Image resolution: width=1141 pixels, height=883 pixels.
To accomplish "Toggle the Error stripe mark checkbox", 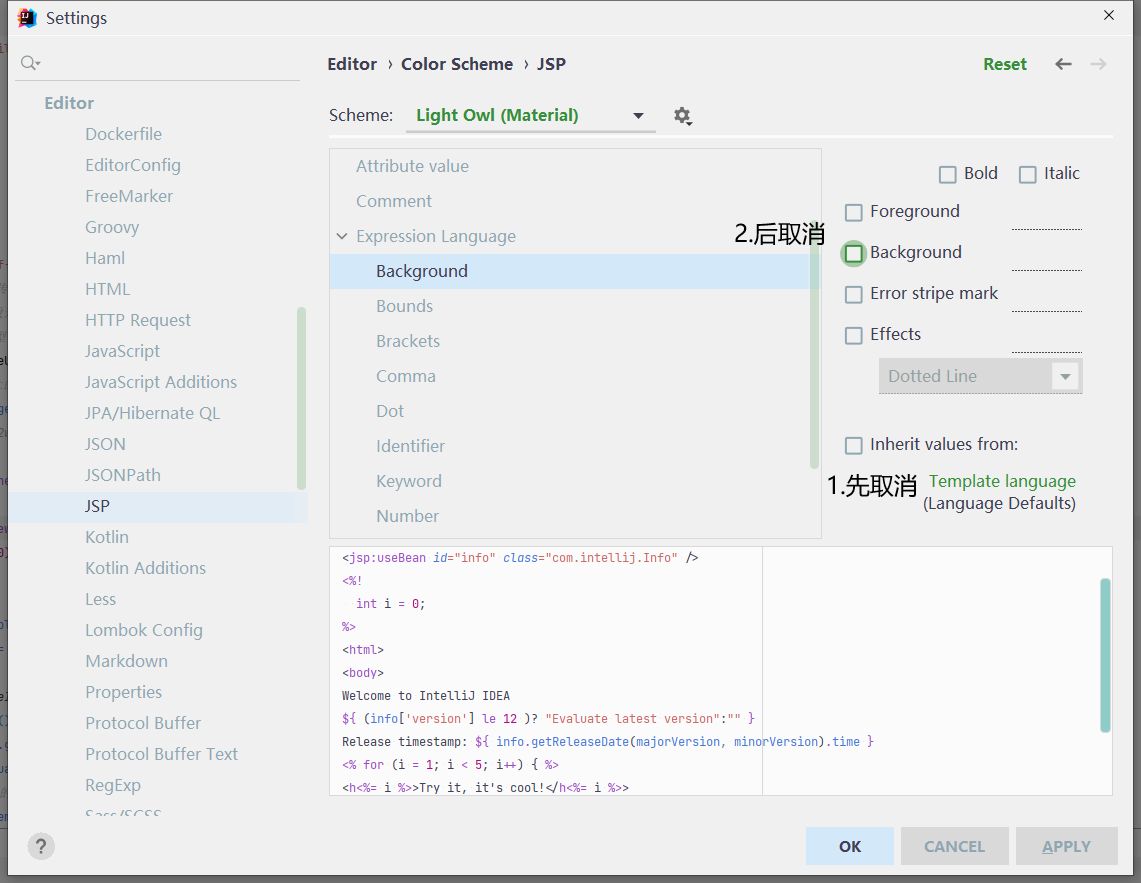I will click(x=854, y=294).
